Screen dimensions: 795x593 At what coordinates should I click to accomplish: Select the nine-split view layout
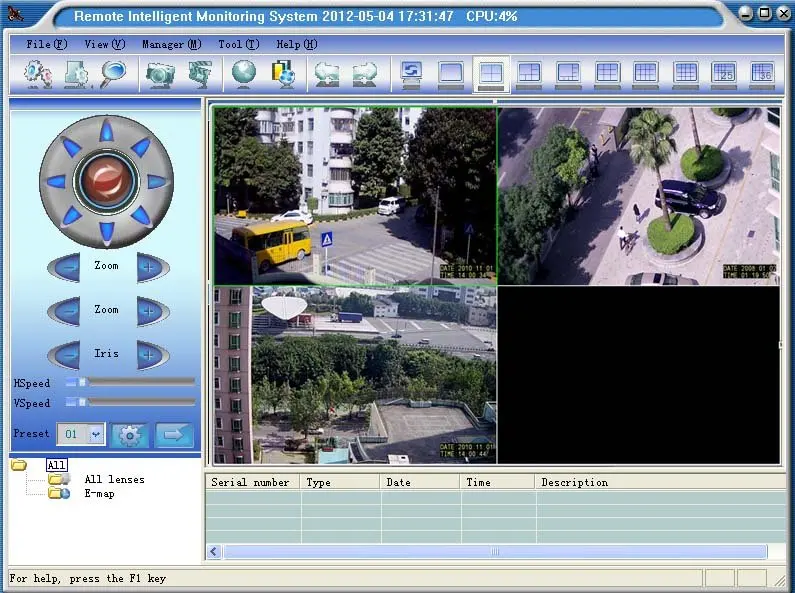[x=607, y=75]
